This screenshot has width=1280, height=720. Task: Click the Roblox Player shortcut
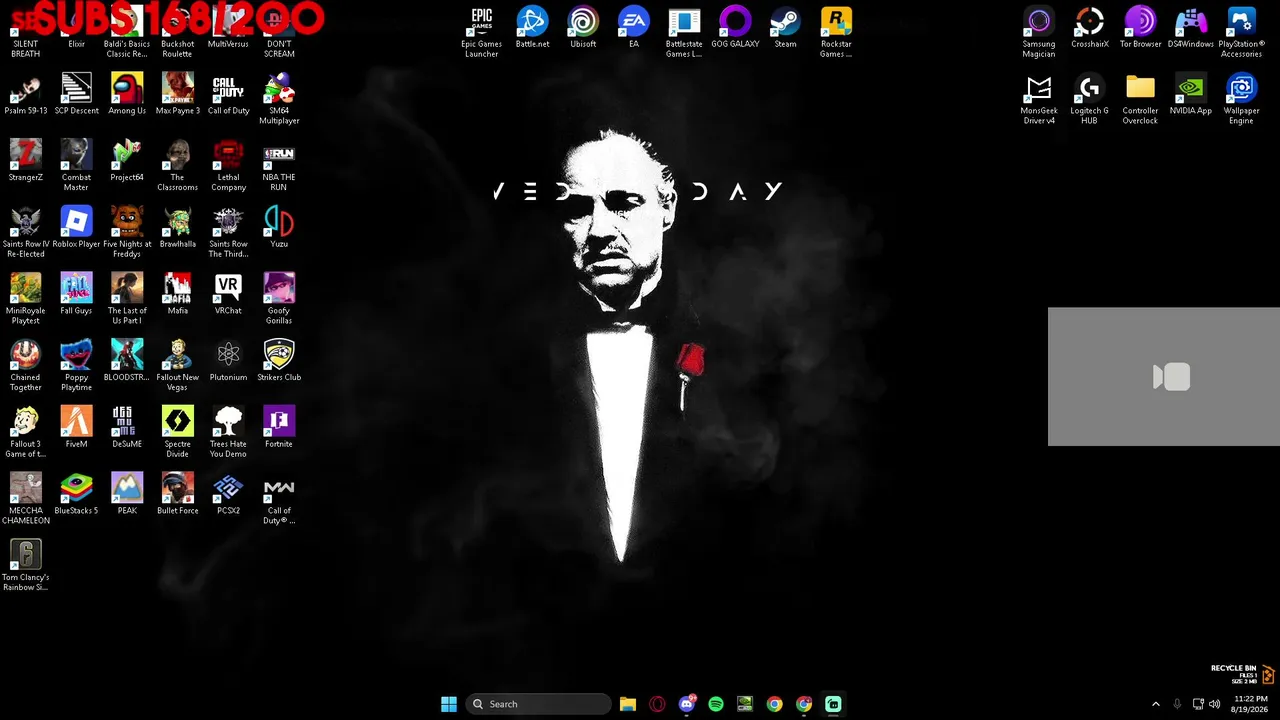[x=76, y=228]
